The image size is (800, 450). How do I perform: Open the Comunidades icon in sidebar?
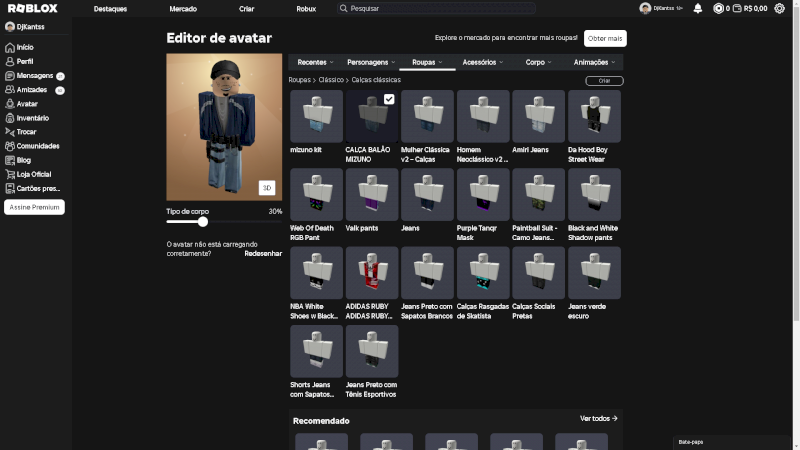coord(10,146)
